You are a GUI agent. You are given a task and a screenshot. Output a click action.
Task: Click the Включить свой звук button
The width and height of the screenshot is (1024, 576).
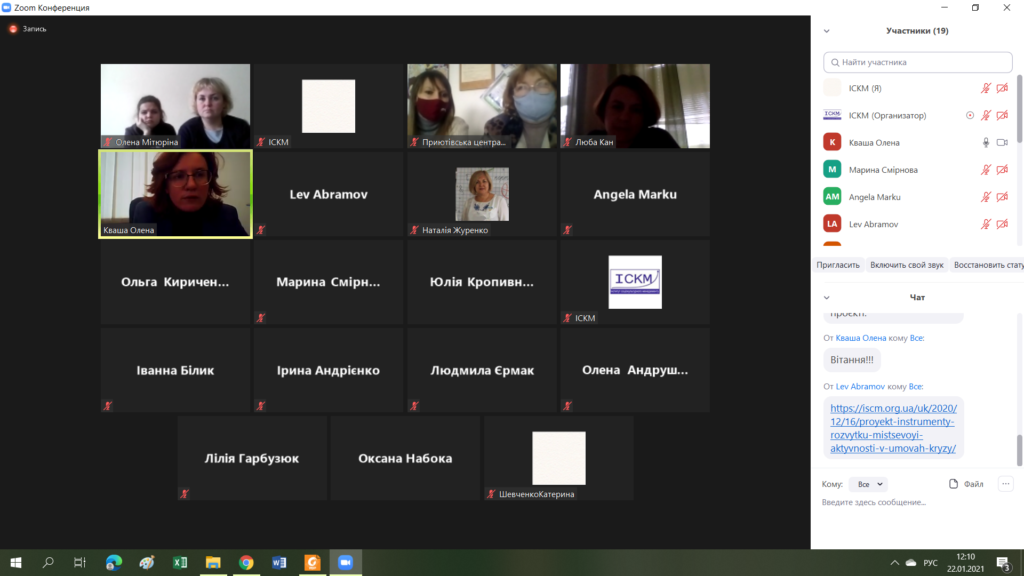(906, 265)
